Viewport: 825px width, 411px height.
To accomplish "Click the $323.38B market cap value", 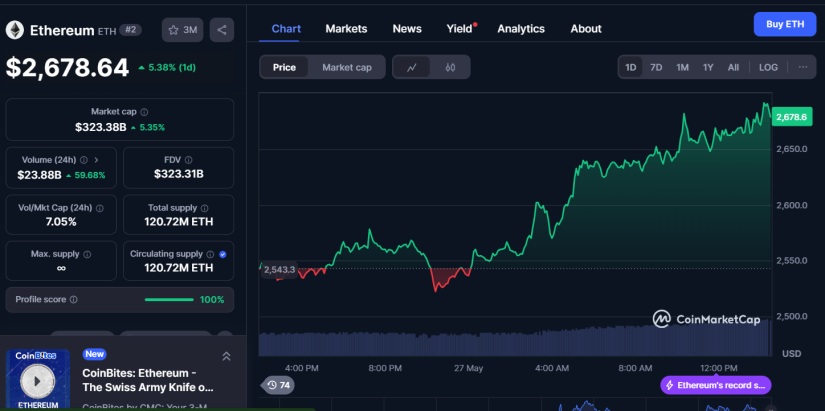I will [100, 127].
